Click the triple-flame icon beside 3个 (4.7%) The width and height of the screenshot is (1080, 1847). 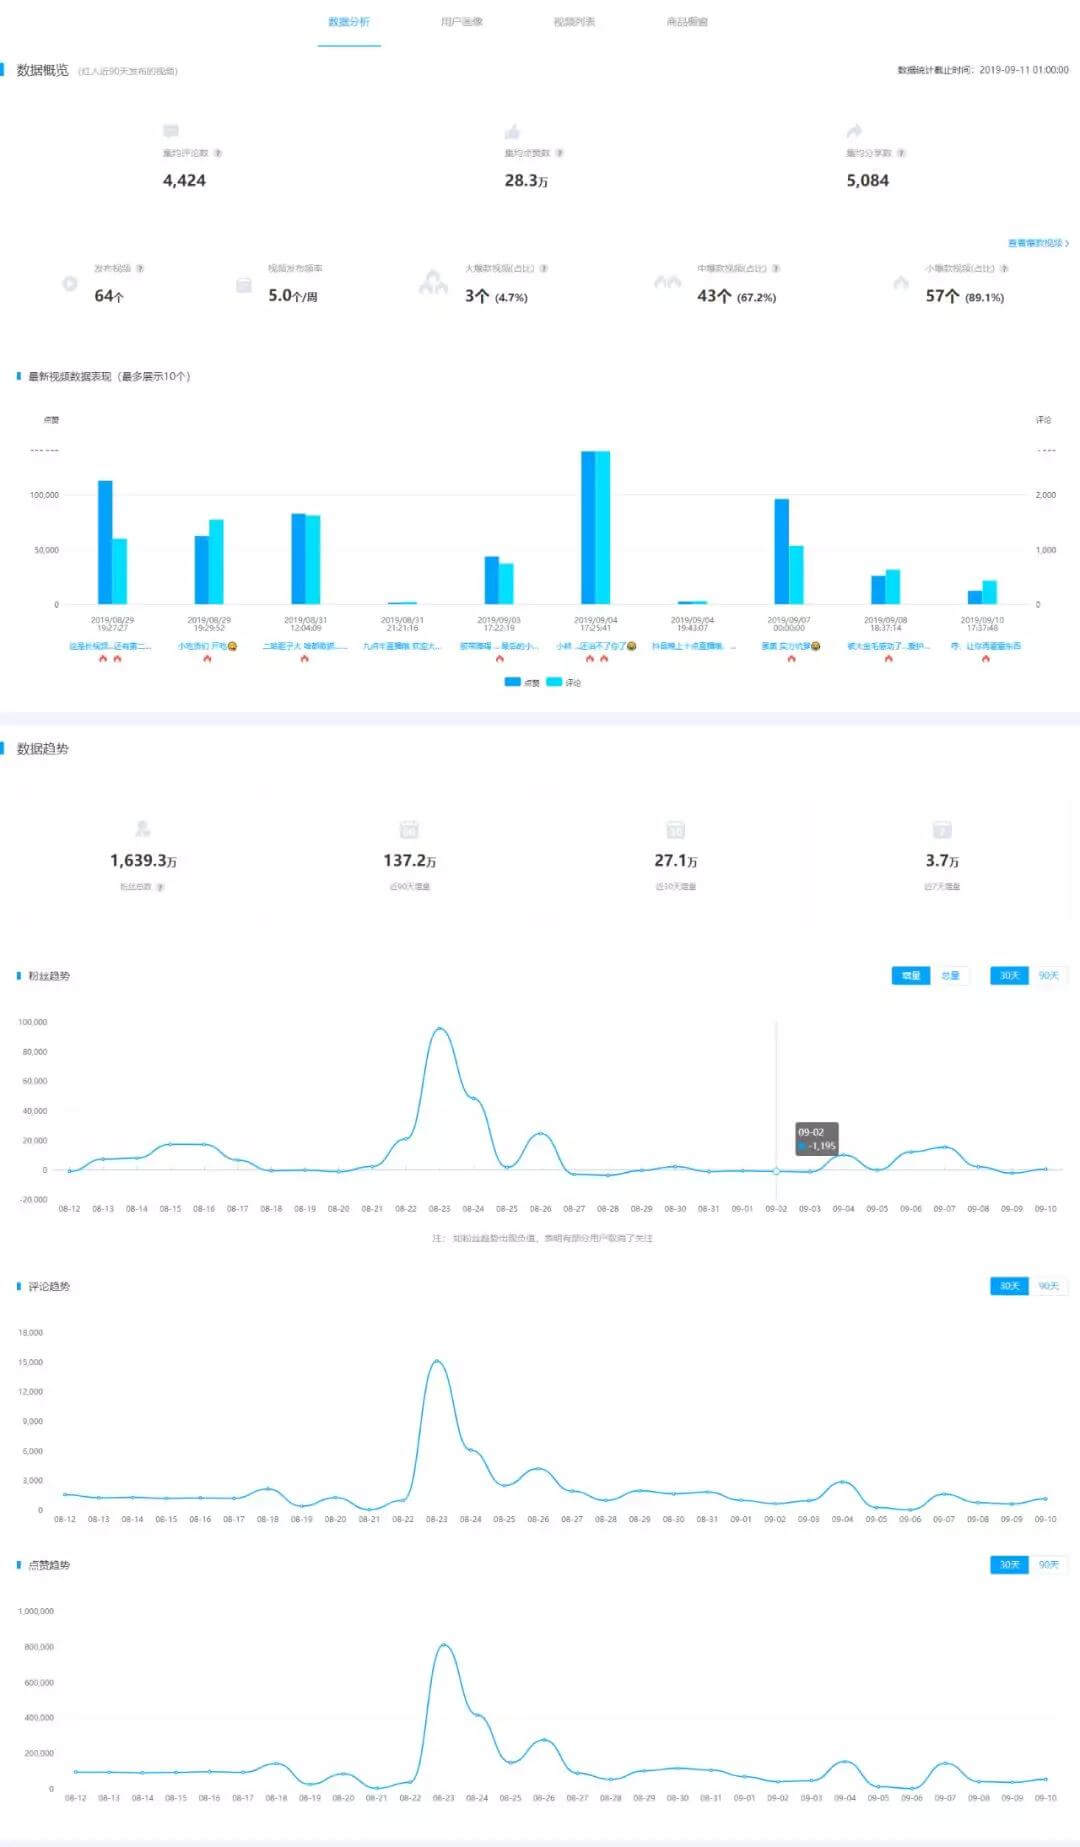click(x=433, y=283)
